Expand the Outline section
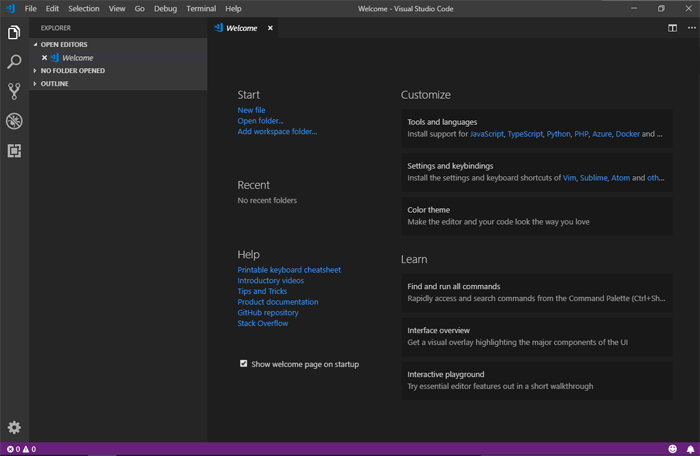 coord(54,84)
